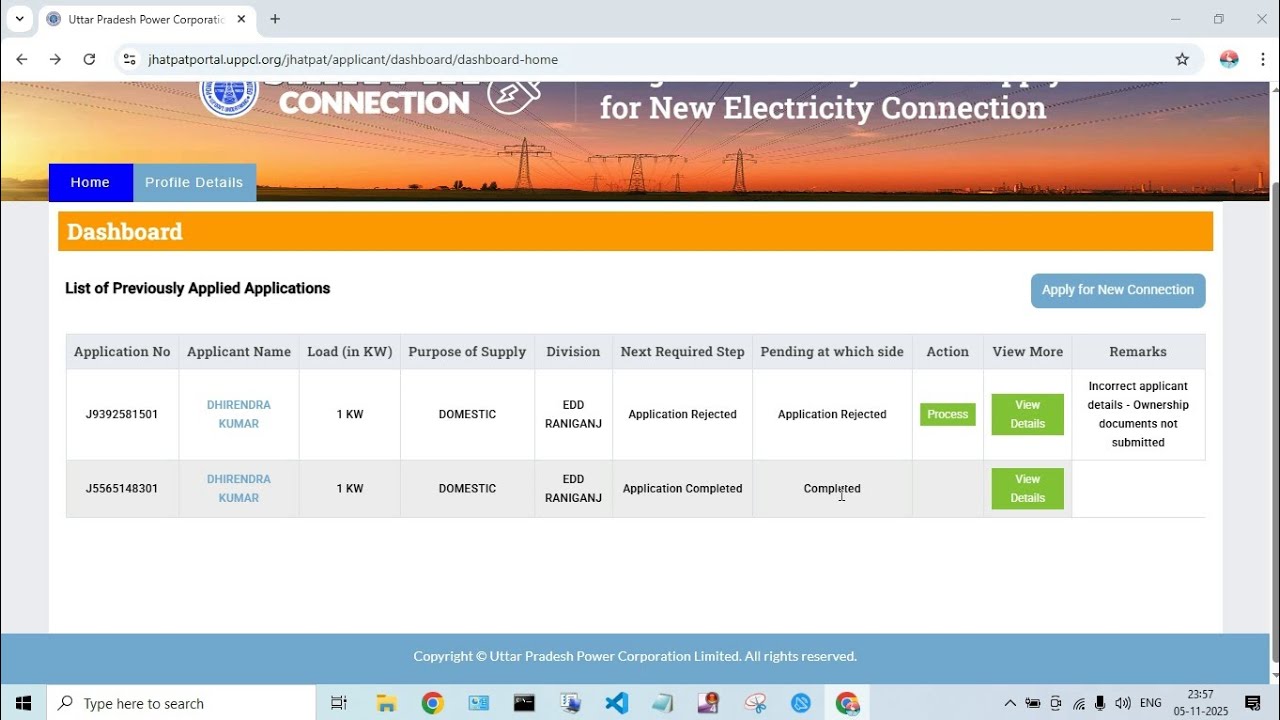This screenshot has height=720, width=1280.
Task: Click the Completed pending-side cell
Action: point(832,488)
